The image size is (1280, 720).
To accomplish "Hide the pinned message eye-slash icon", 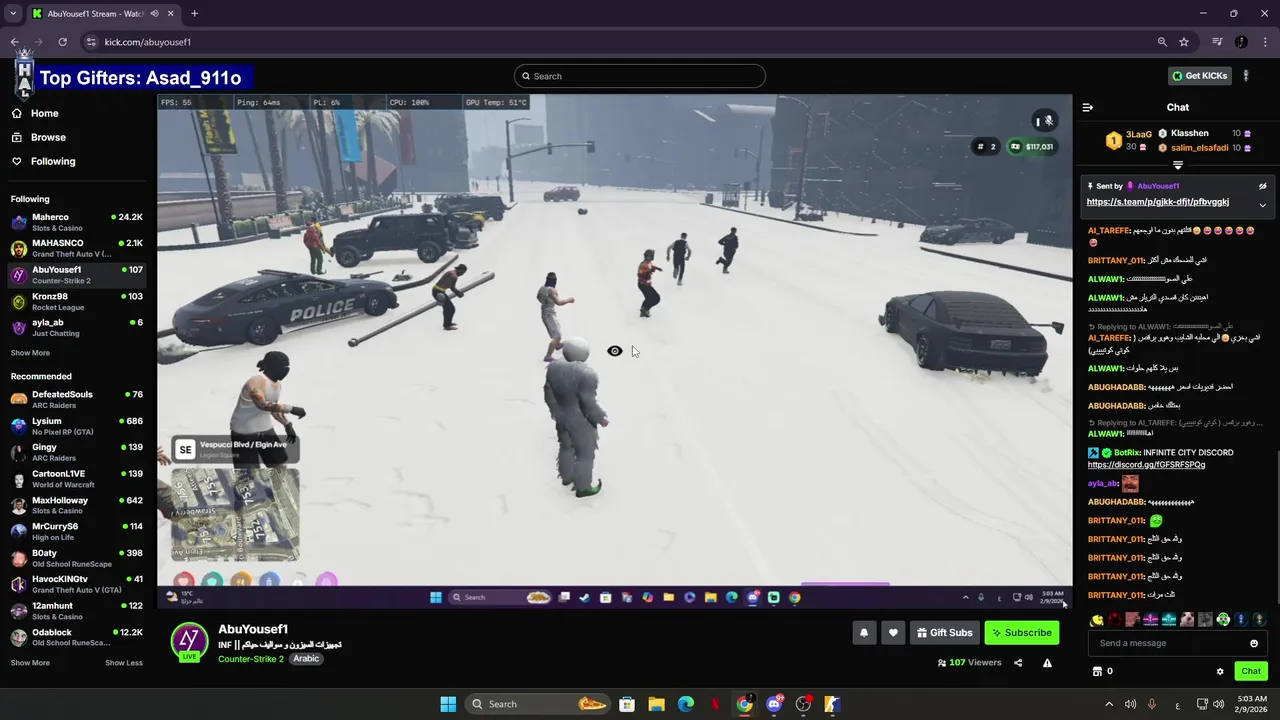I will click(x=1262, y=186).
